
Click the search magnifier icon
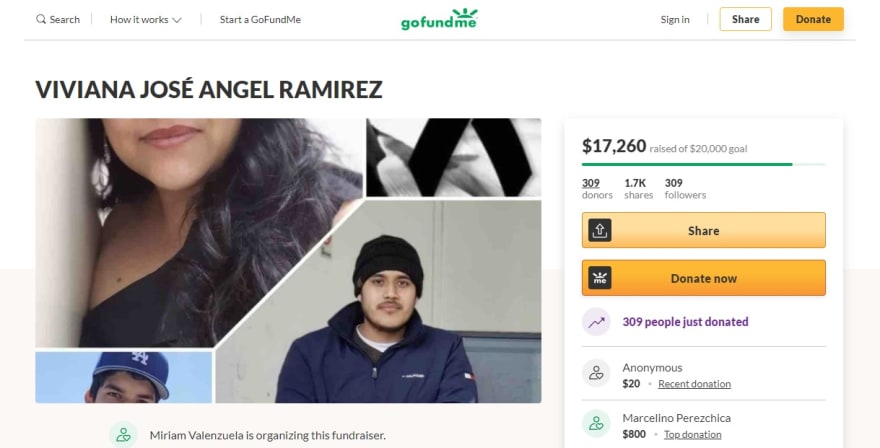pyautogui.click(x=41, y=20)
